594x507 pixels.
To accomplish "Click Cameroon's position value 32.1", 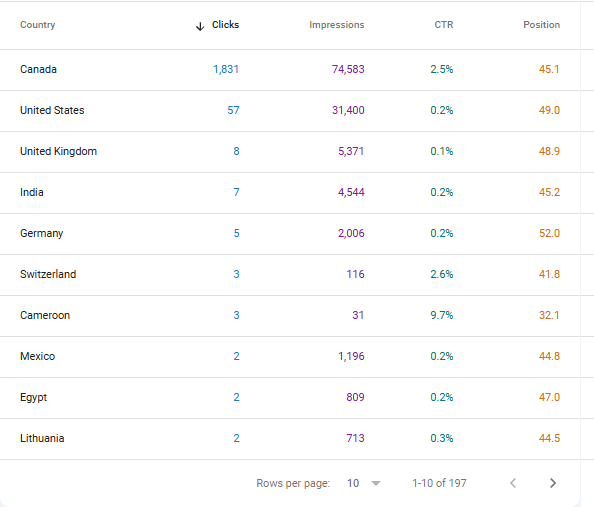I will (x=549, y=315).
